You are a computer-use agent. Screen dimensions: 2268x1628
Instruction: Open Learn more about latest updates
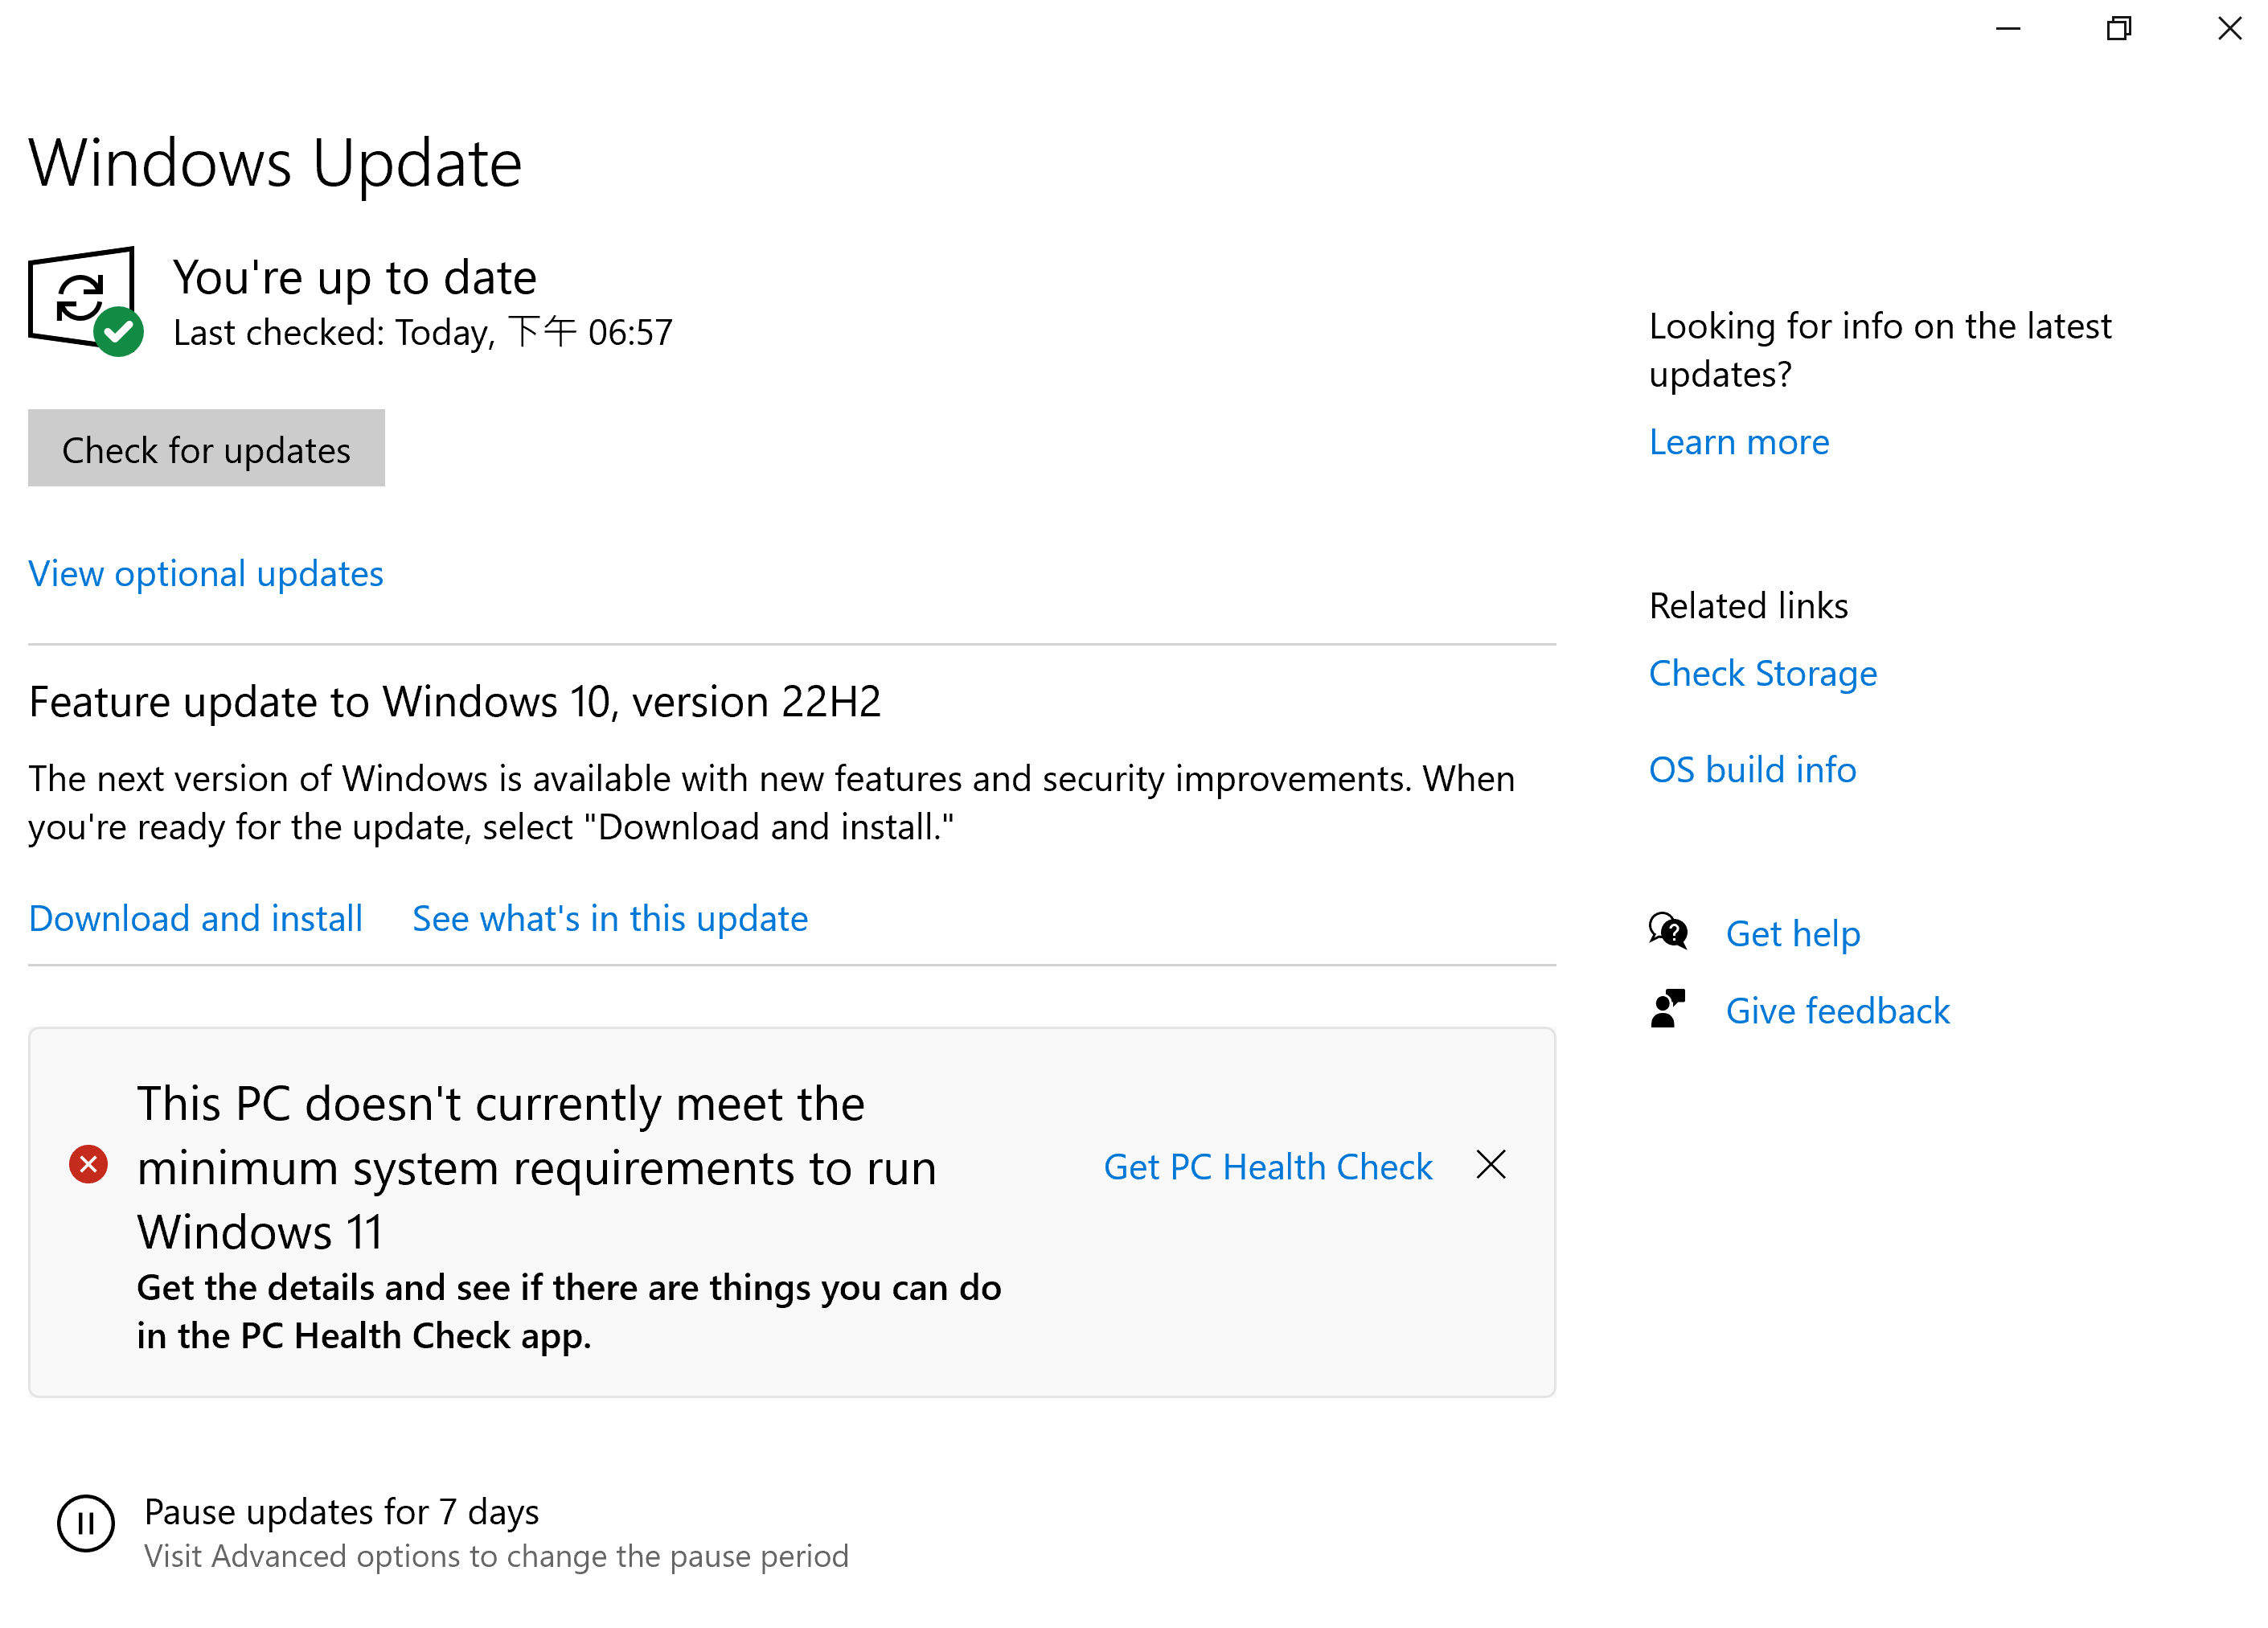1739,441
